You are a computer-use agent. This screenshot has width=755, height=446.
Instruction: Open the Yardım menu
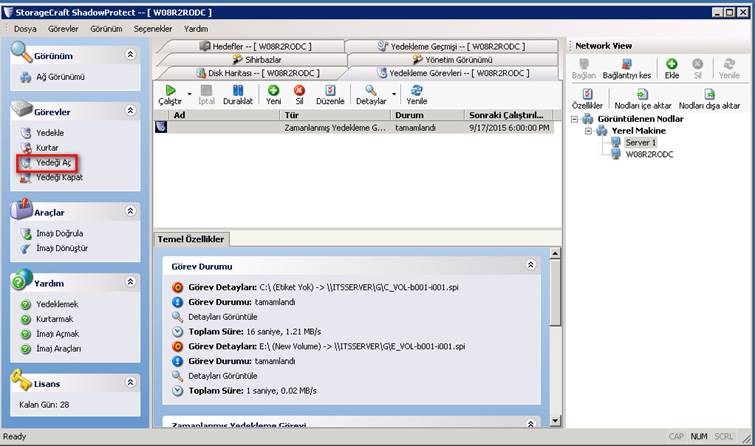(196, 29)
